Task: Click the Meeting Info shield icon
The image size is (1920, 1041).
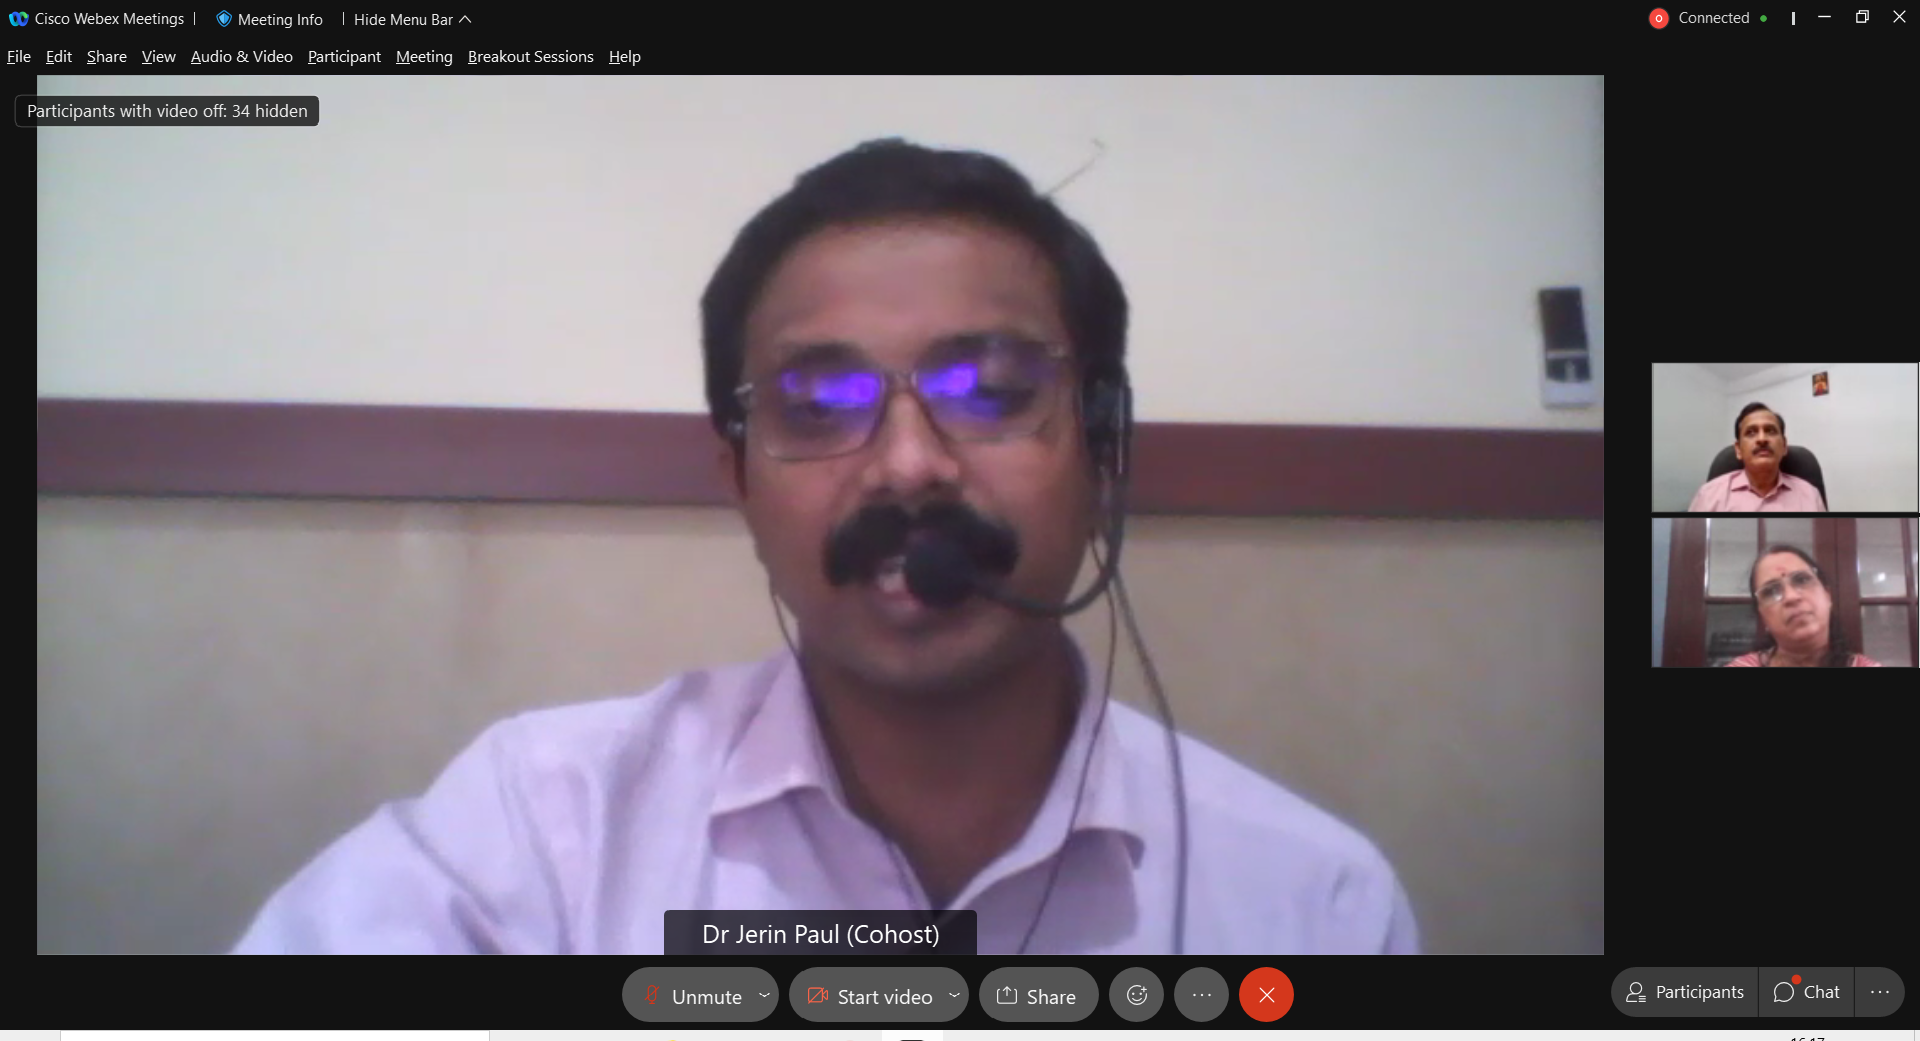Action: point(224,19)
